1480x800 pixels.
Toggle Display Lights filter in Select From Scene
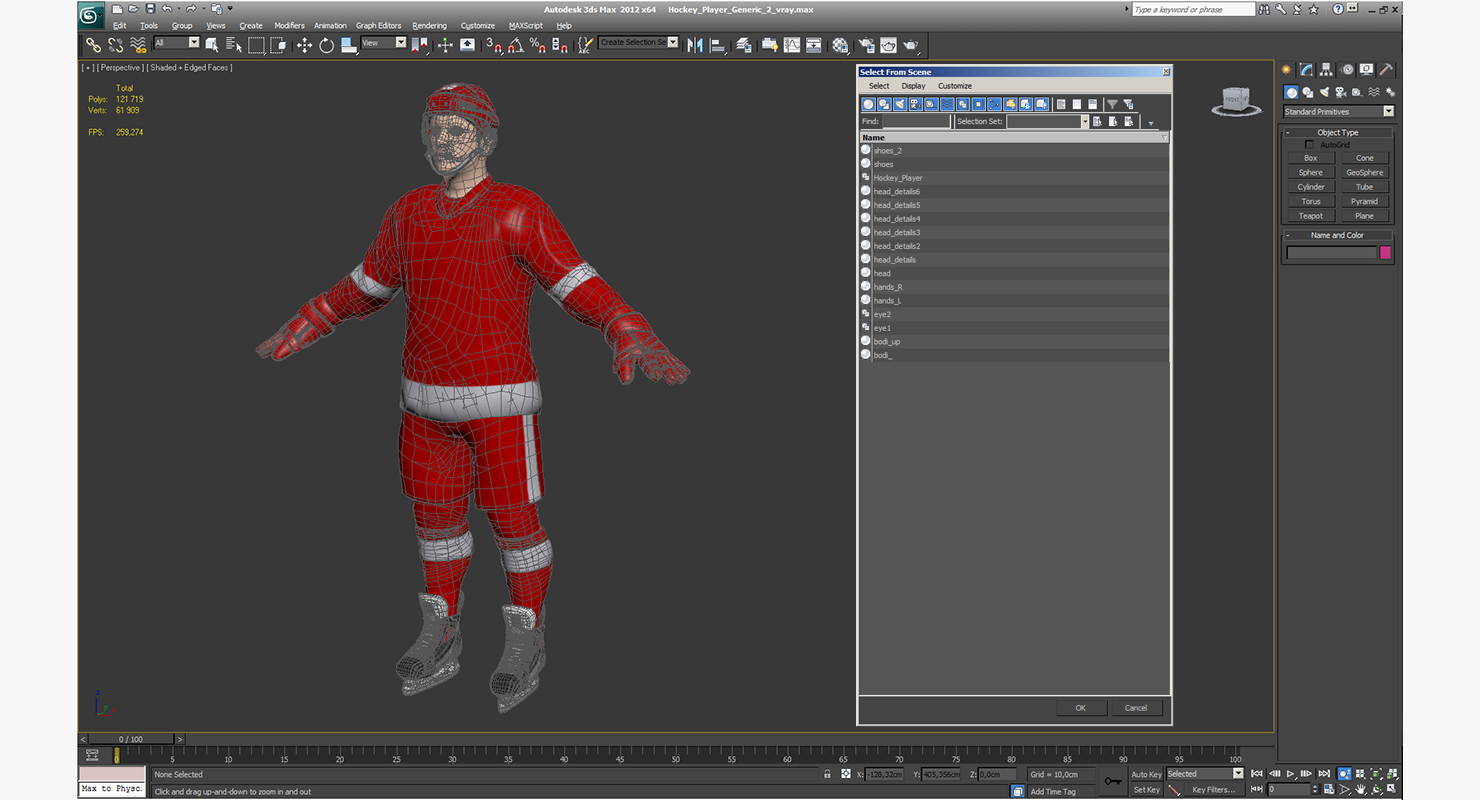(900, 104)
